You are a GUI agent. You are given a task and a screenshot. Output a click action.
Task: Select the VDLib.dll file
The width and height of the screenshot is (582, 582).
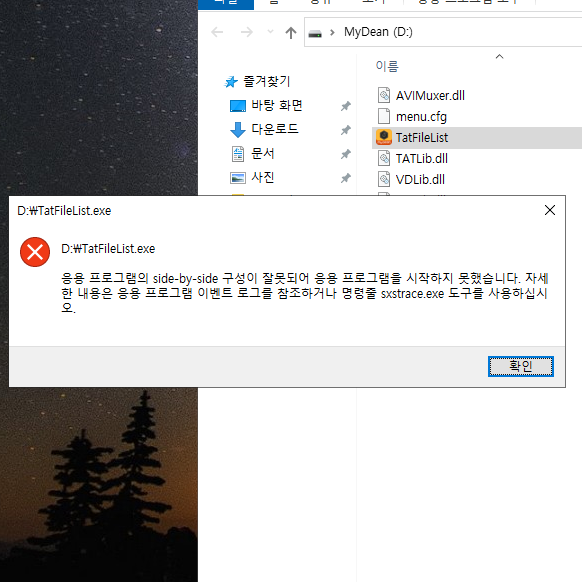420,180
